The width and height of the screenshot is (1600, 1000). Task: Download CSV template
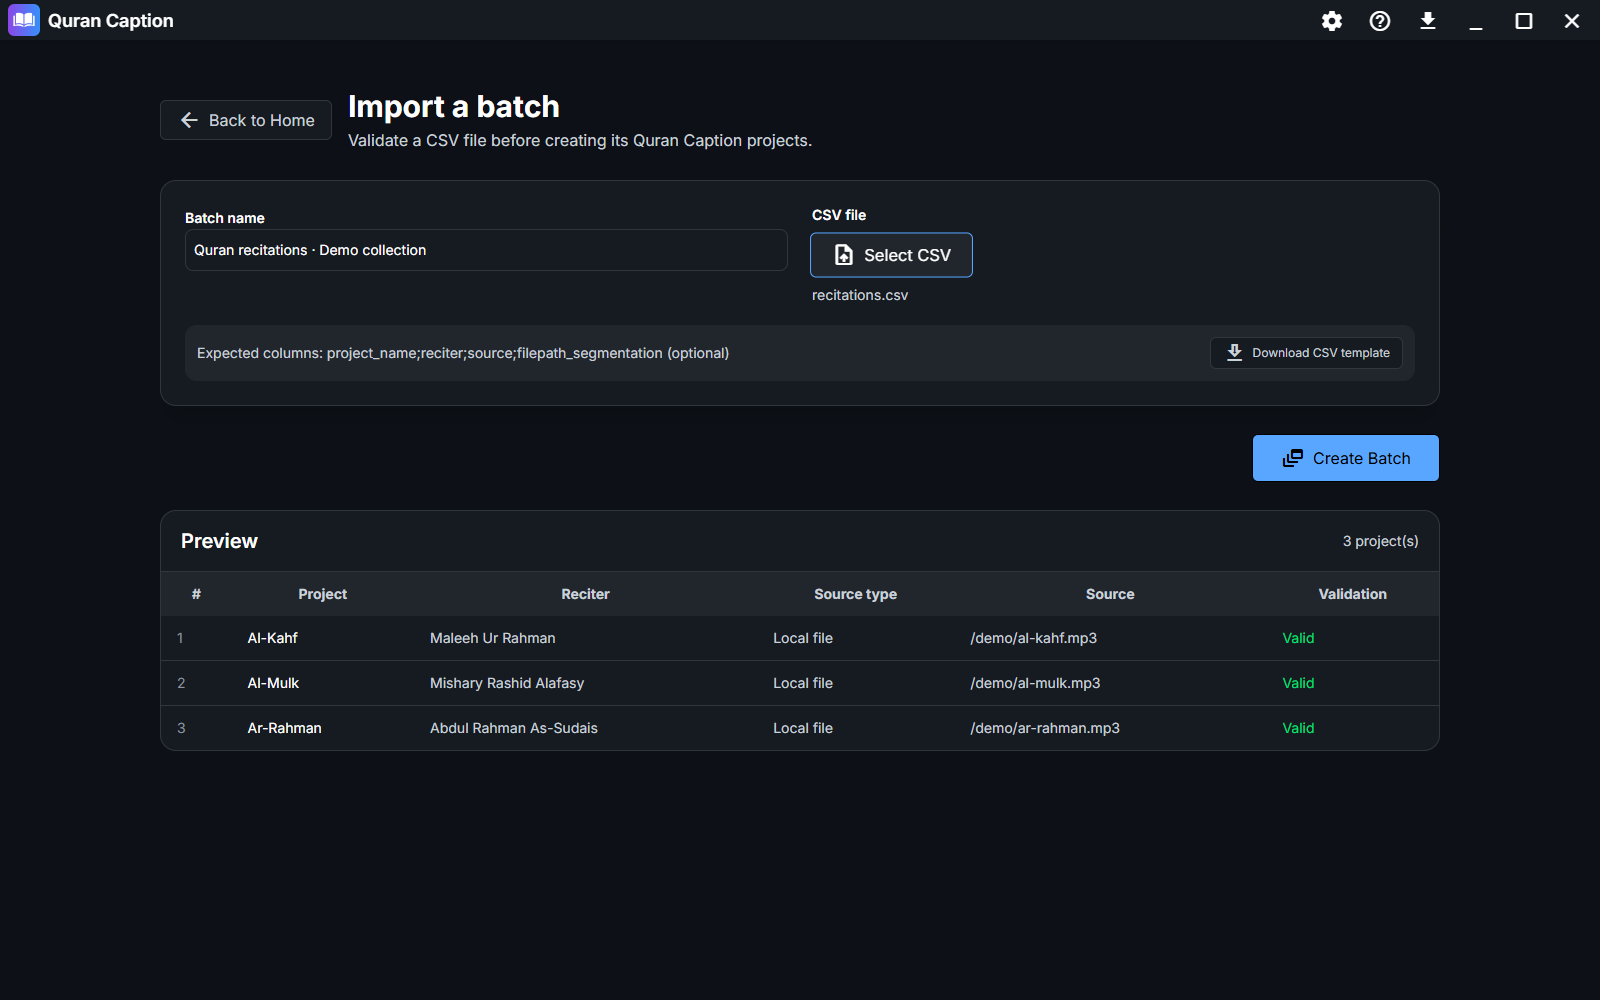click(x=1306, y=353)
